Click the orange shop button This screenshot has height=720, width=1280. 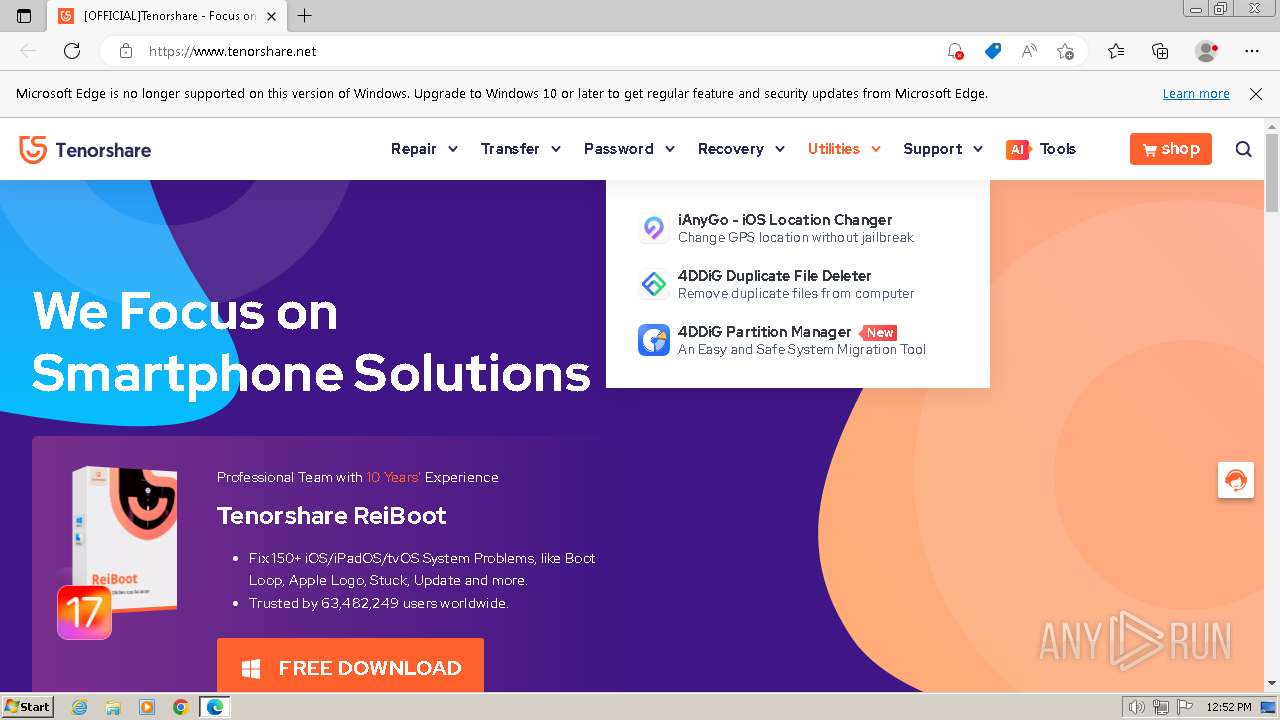[x=1171, y=149]
